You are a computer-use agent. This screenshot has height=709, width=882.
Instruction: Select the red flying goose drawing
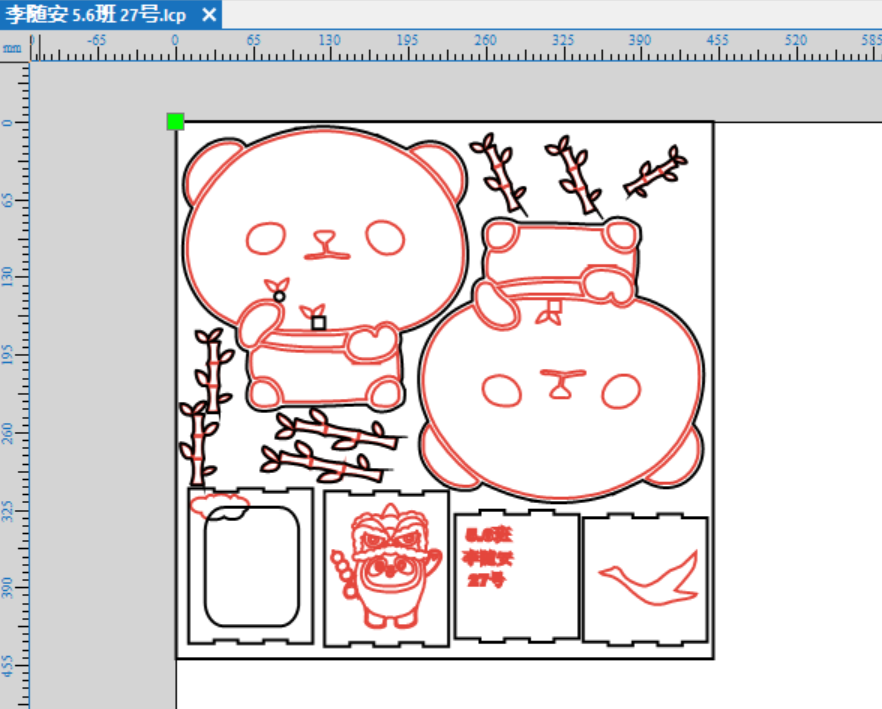click(649, 578)
